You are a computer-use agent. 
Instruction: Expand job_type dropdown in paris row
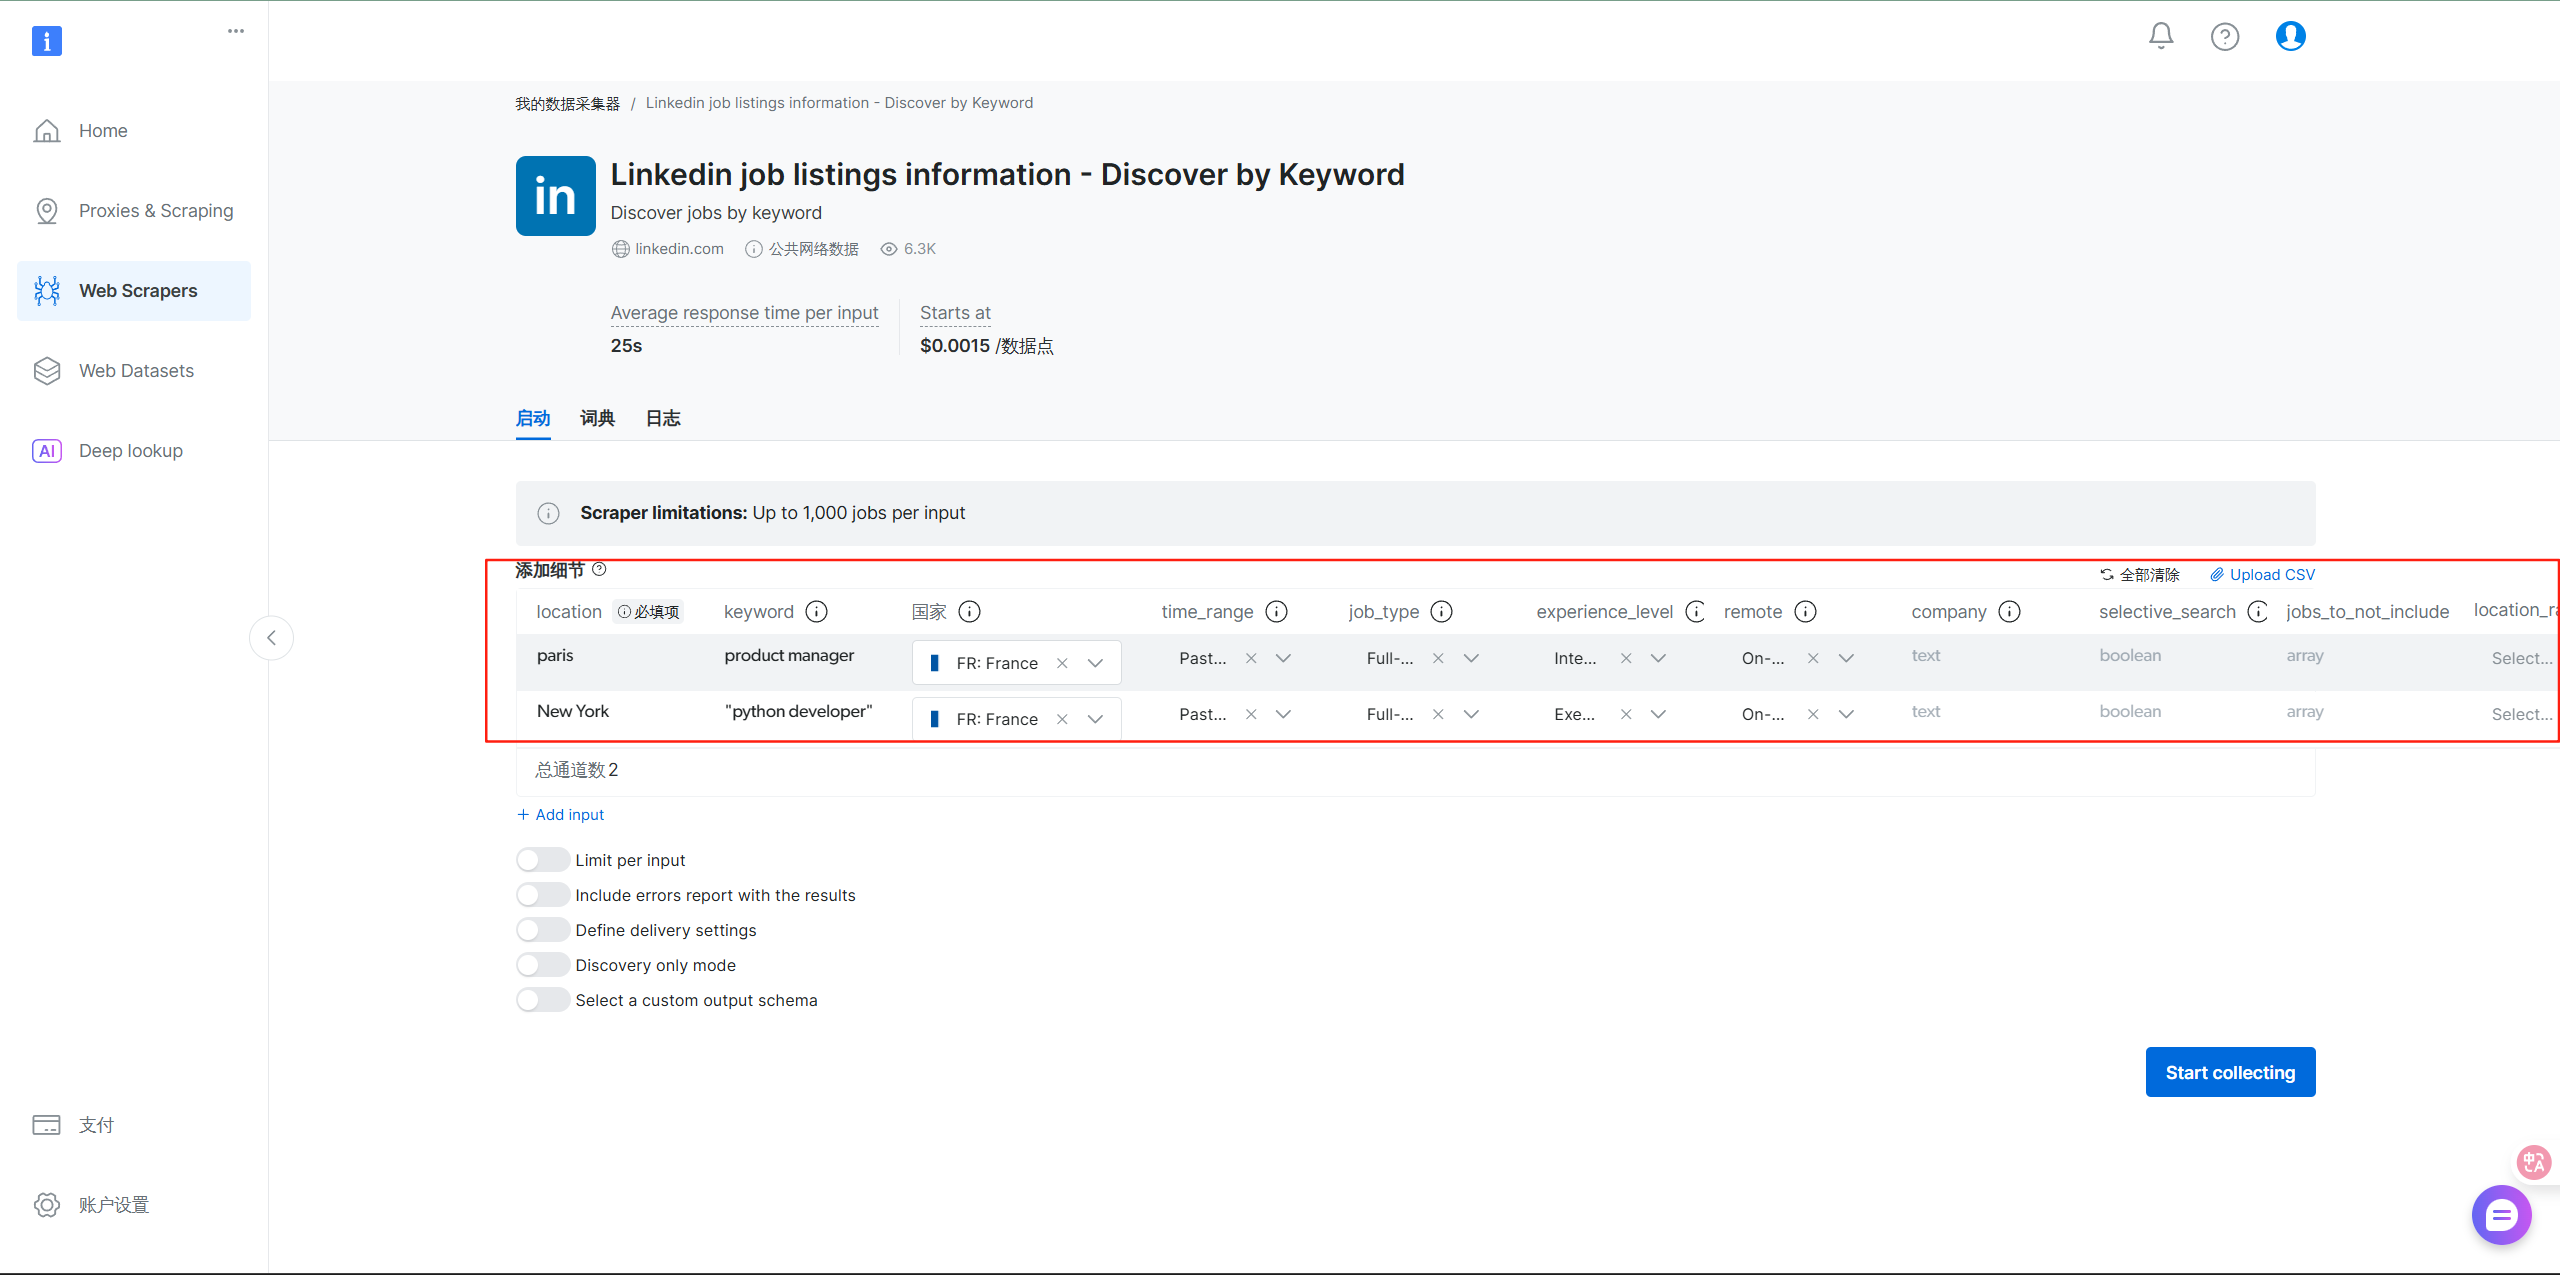coord(1471,658)
